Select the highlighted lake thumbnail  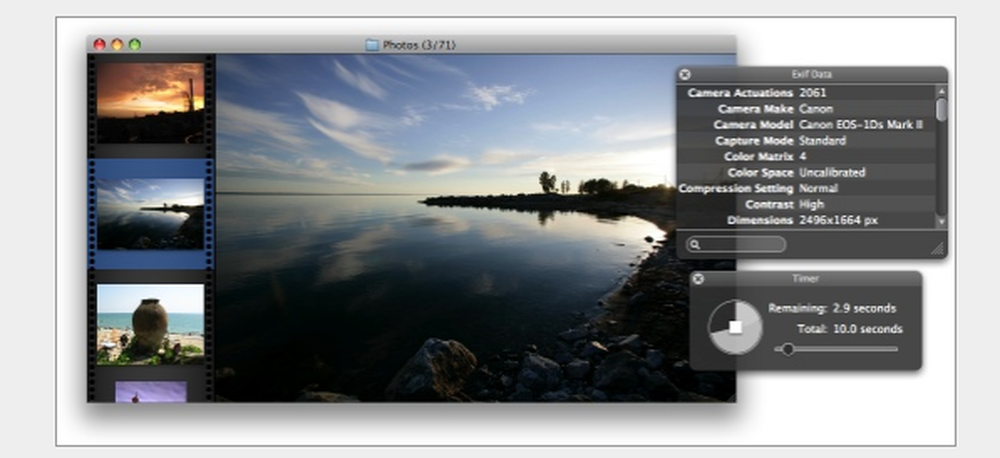[151, 214]
